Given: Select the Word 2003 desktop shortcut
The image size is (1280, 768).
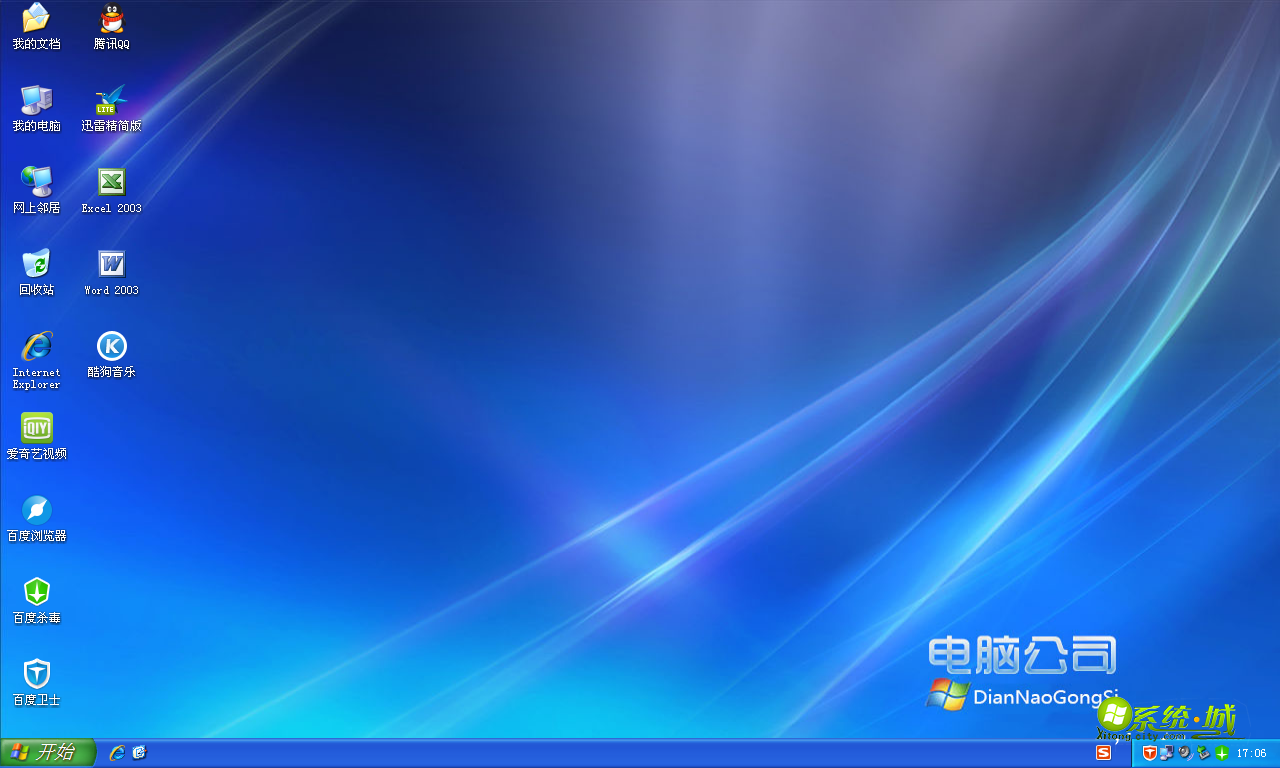Looking at the screenshot, I should point(111,265).
